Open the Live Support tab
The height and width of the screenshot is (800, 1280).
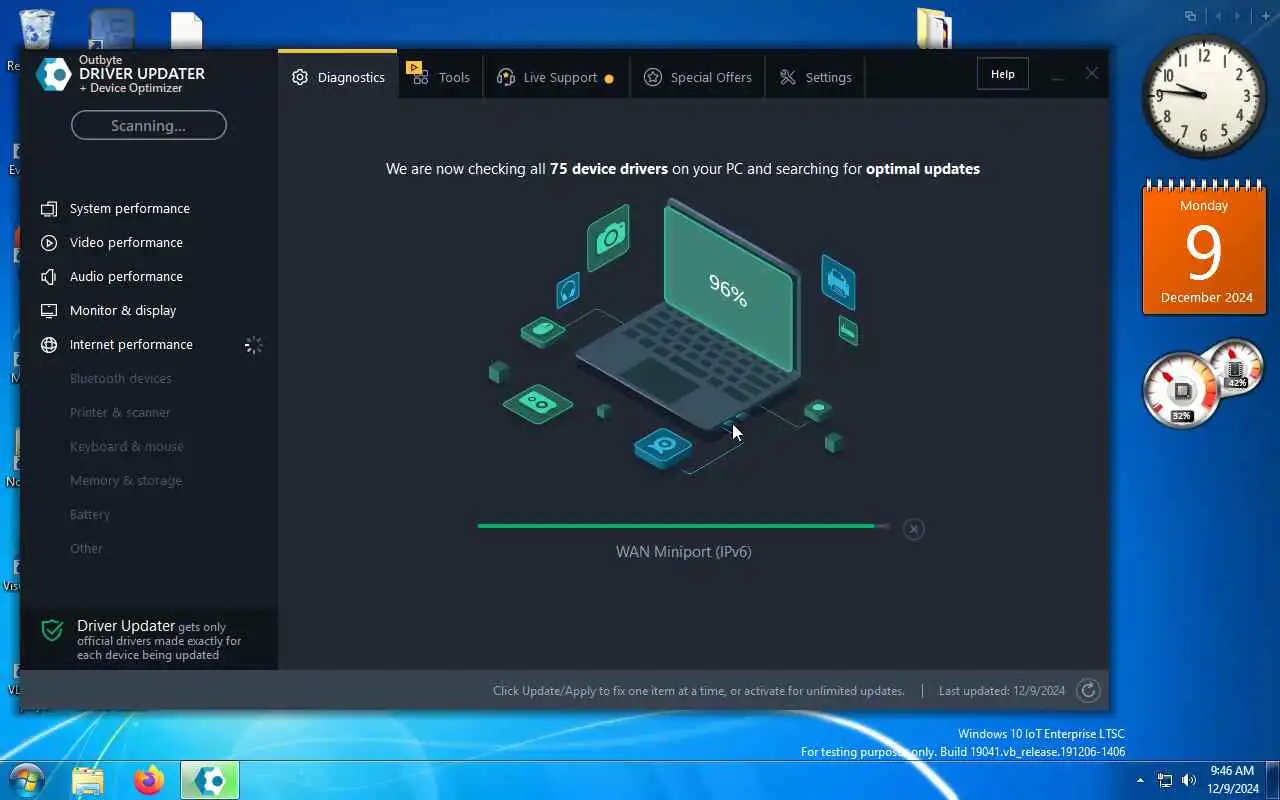(x=556, y=77)
